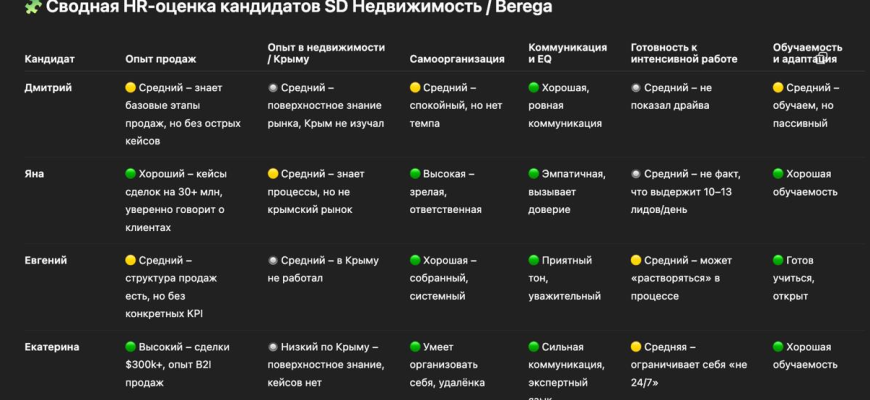Screen dimensions: 870x400
Task: Select the Опыт продаж column header
Action: coord(161,59)
